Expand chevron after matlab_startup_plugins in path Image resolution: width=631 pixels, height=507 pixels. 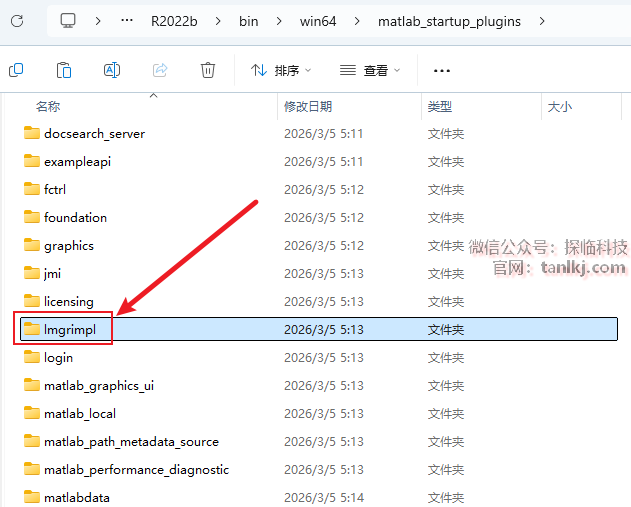(x=543, y=21)
